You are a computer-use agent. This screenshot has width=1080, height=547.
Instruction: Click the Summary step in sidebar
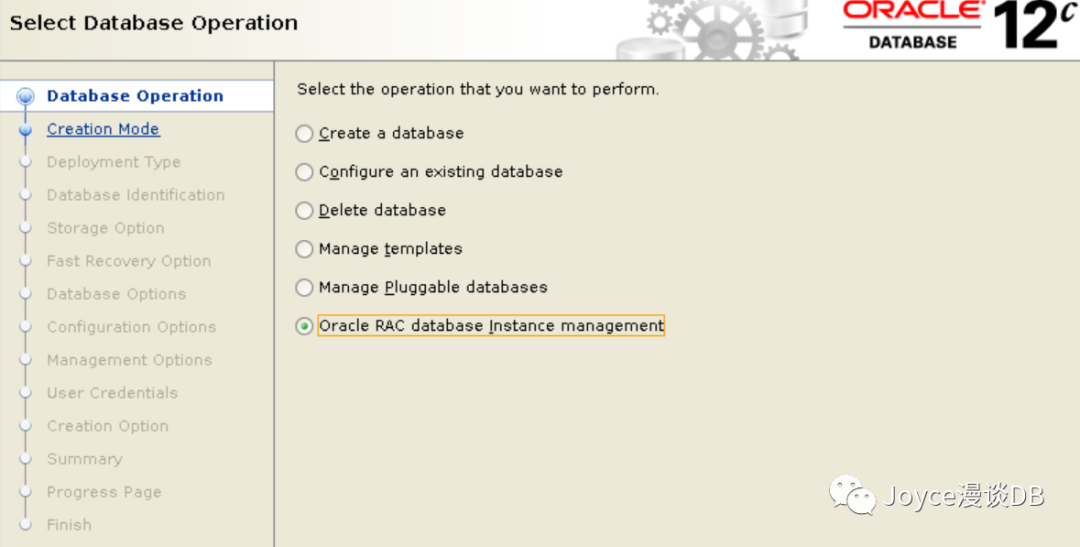(84, 459)
